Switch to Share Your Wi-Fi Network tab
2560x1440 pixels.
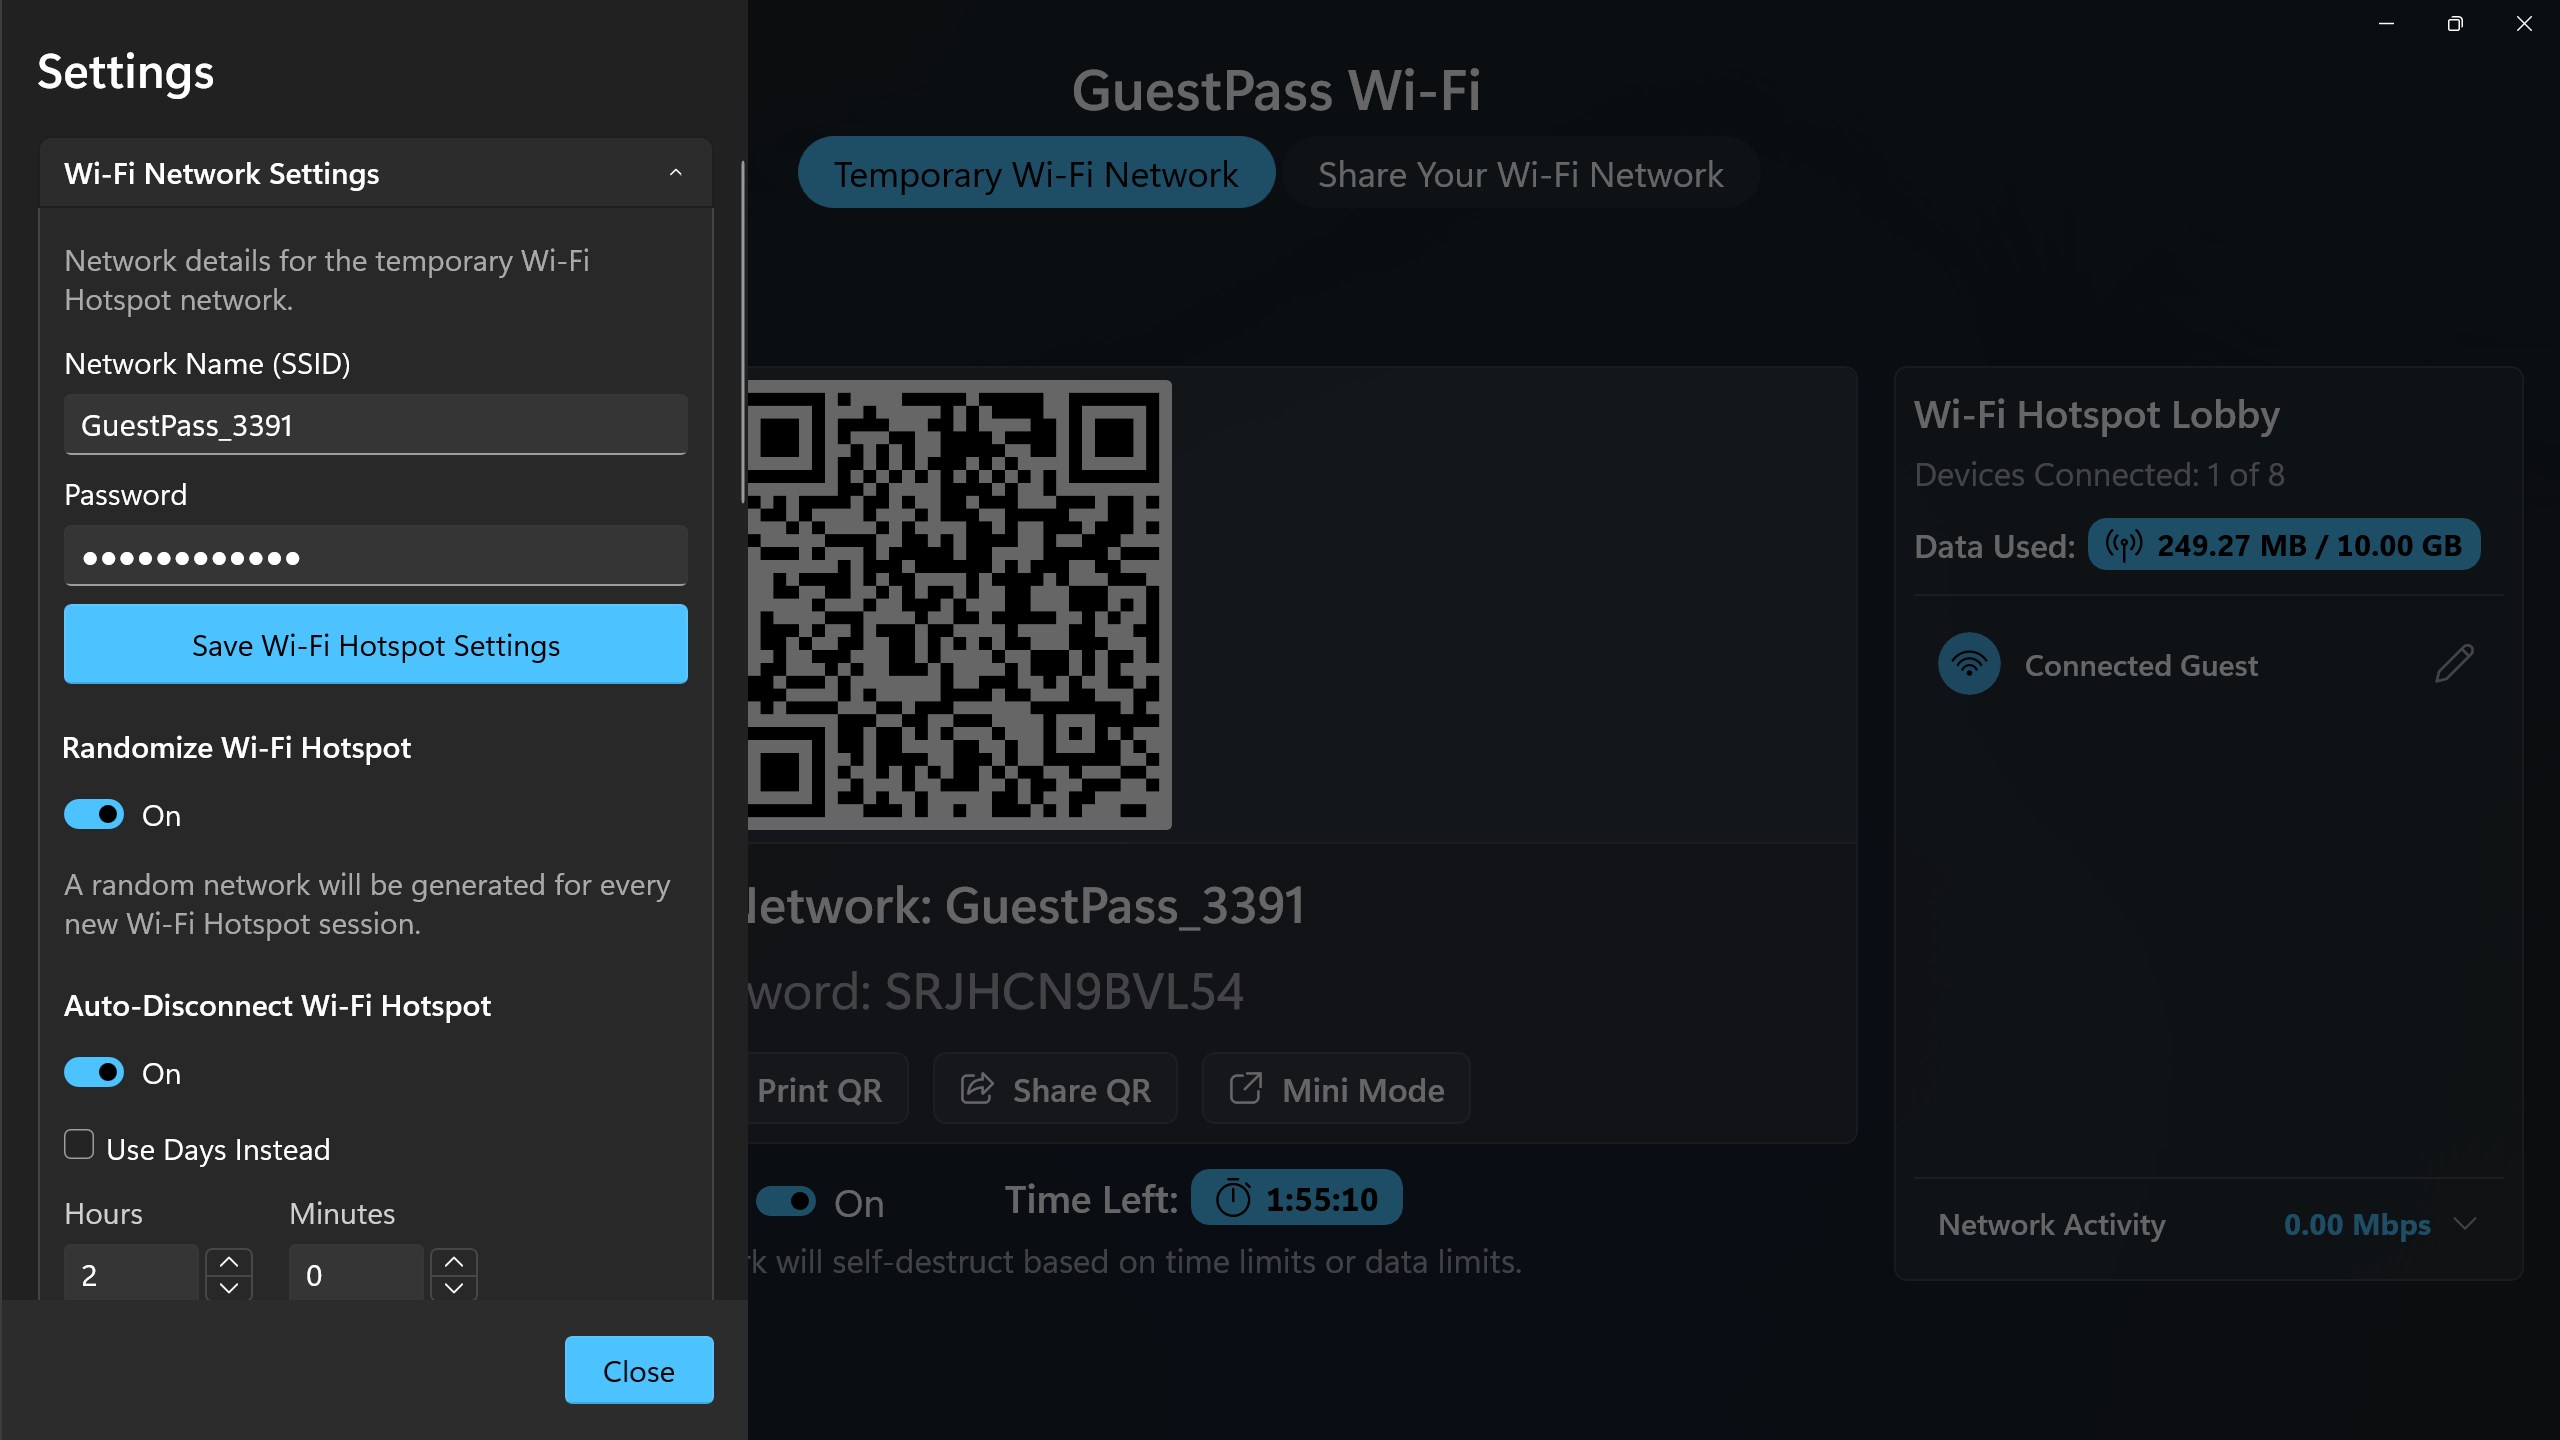pyautogui.click(x=1520, y=173)
